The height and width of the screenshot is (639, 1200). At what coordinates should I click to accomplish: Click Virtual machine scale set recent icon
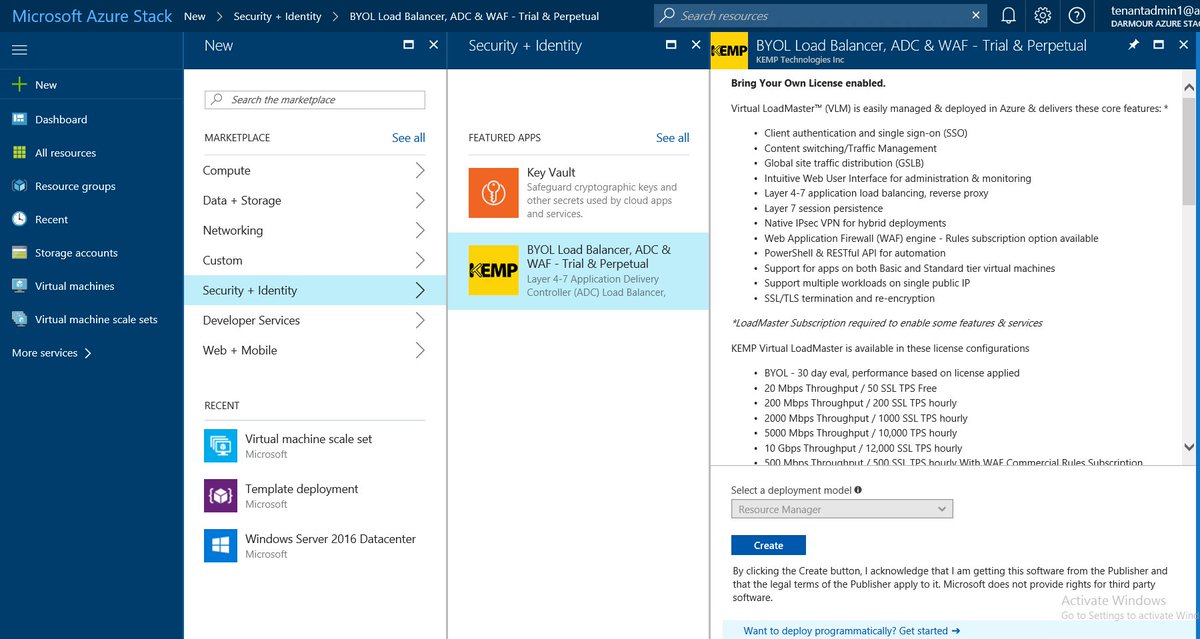tap(220, 446)
